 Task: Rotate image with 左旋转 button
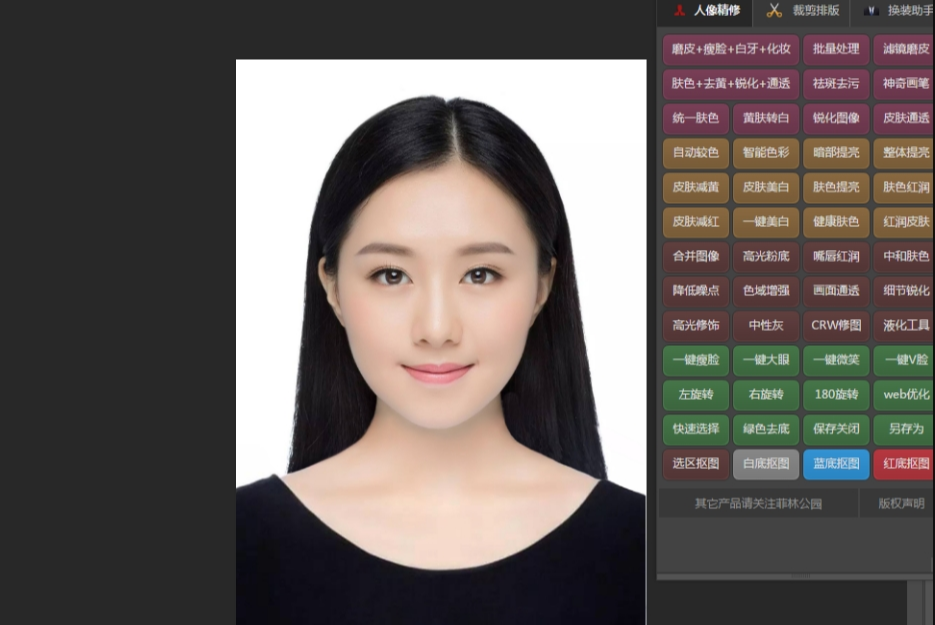point(695,395)
